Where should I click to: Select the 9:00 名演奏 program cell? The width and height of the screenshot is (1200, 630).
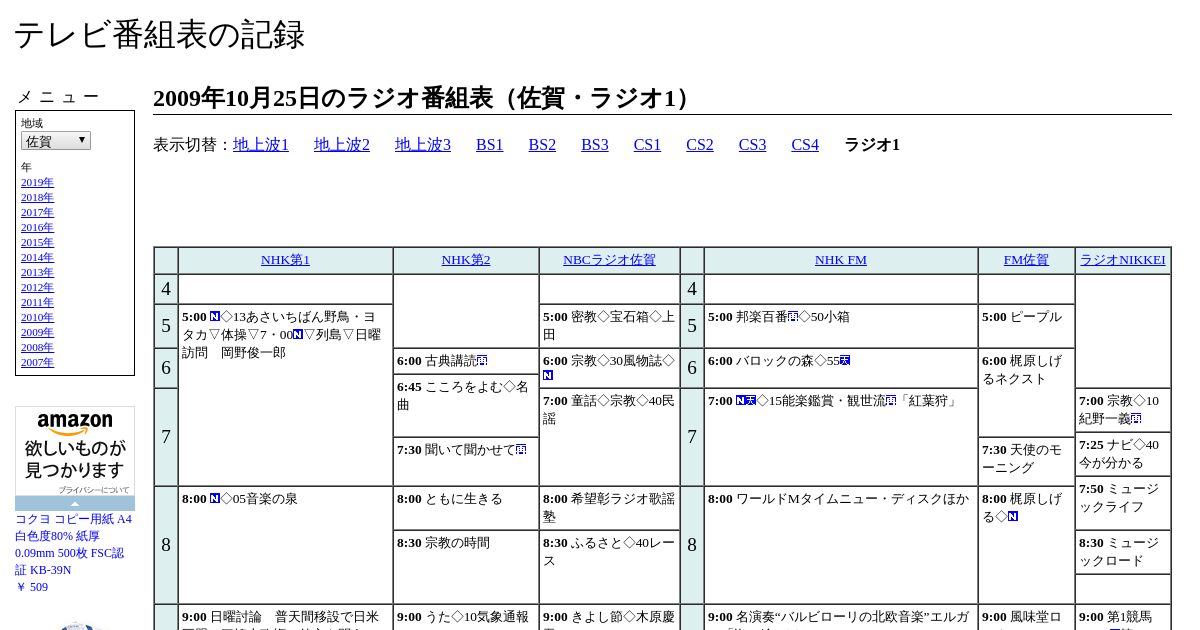tap(841, 618)
